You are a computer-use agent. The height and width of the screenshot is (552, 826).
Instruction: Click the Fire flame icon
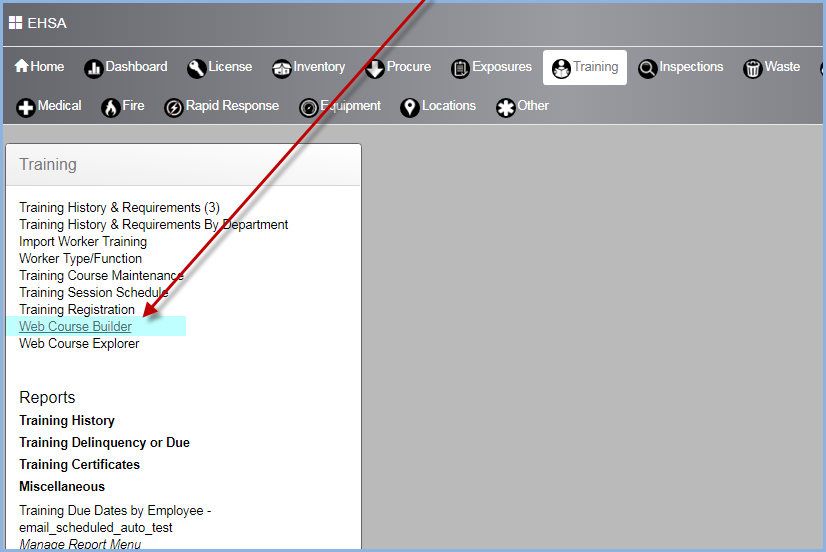coord(111,107)
